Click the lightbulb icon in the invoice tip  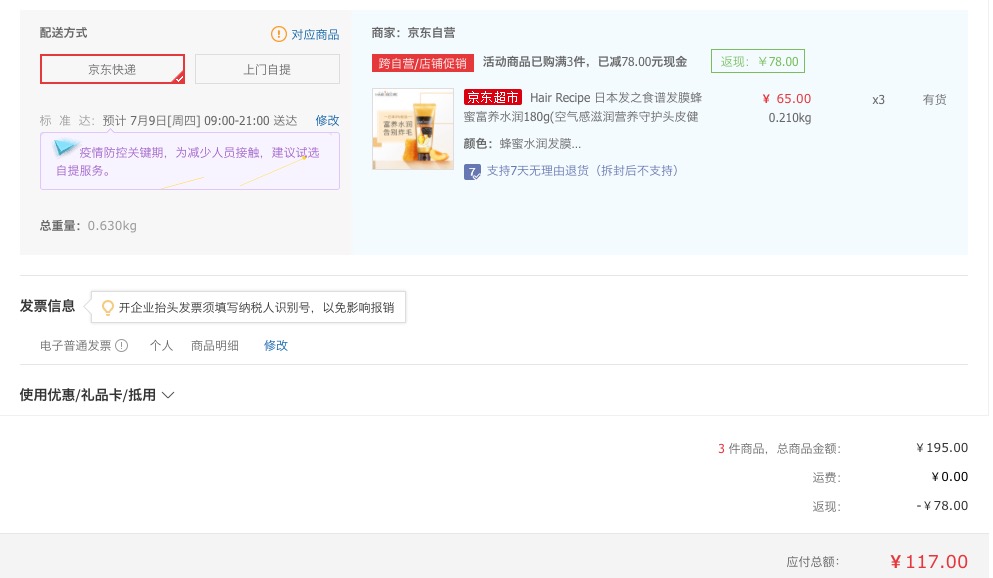[x=108, y=307]
